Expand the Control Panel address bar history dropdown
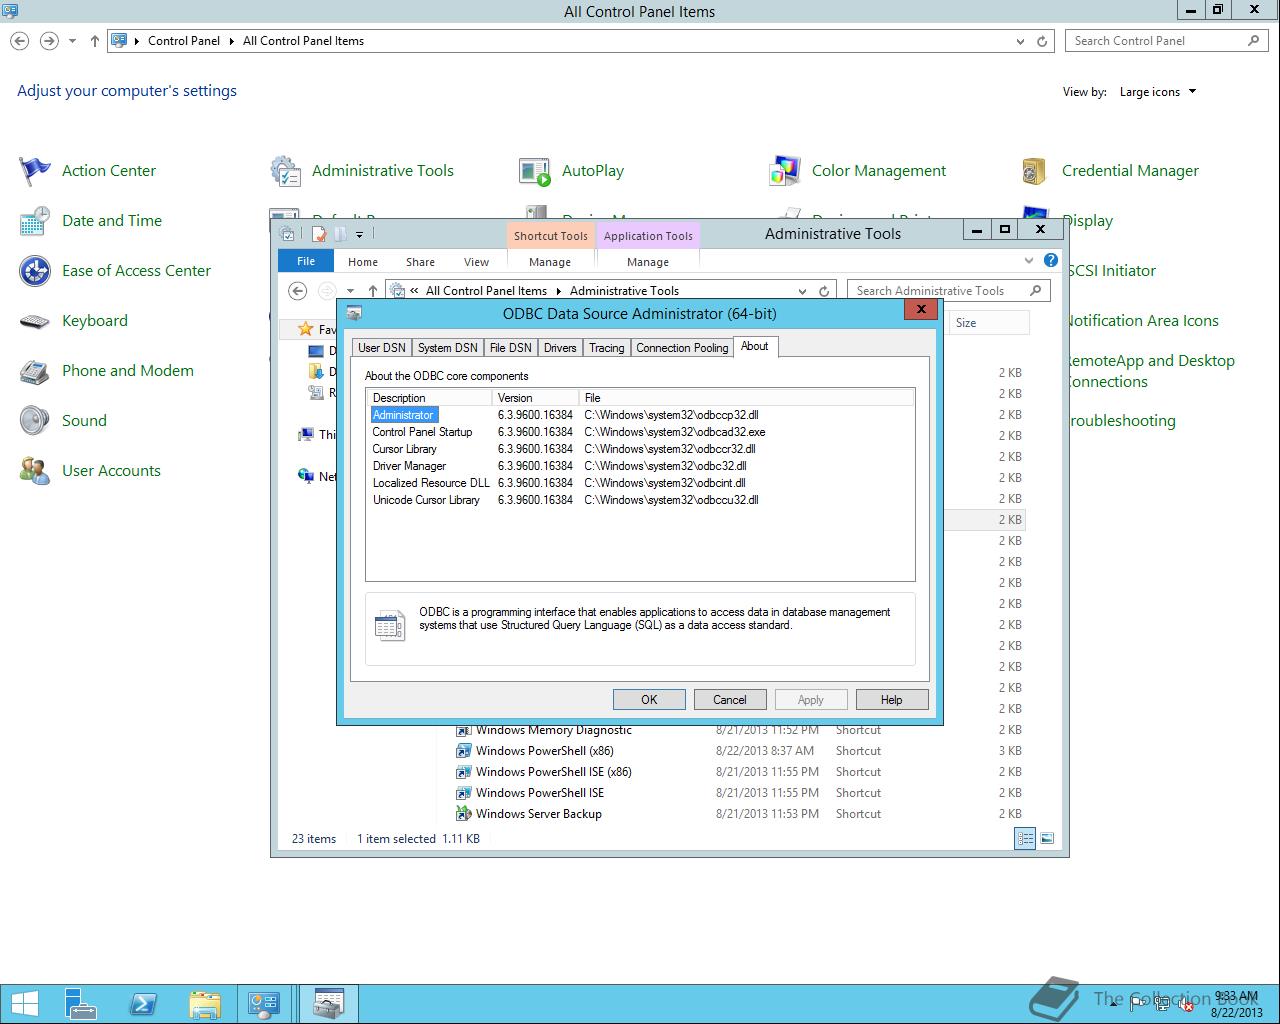The width and height of the screenshot is (1280, 1024). click(x=1020, y=41)
